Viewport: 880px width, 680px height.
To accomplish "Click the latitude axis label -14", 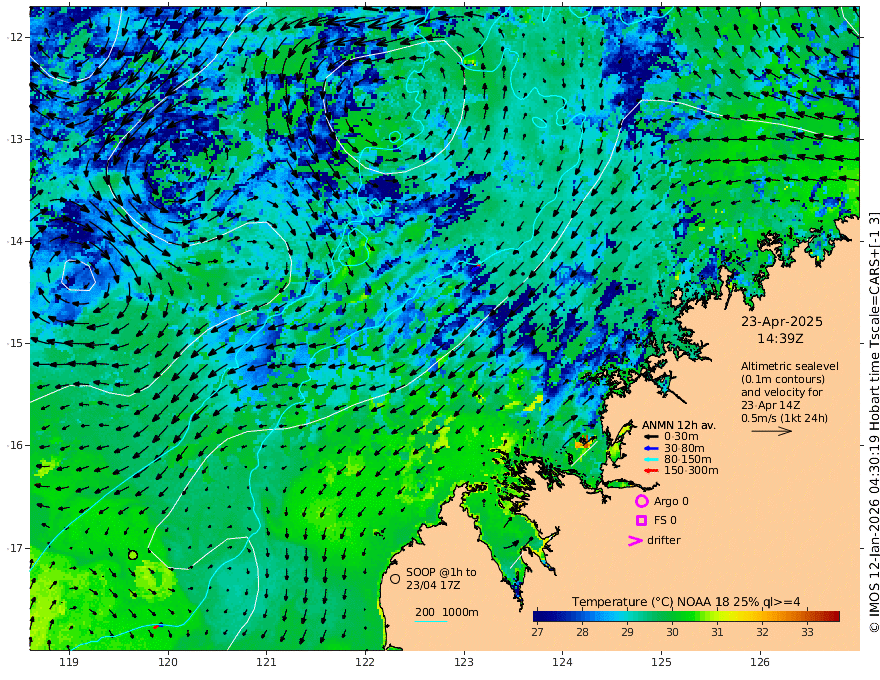I will point(15,241).
